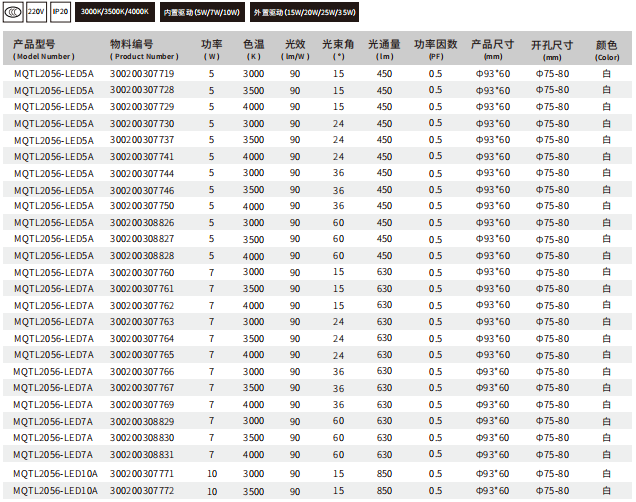Select product number 300200307741
The image size is (636, 502).
(x=142, y=157)
